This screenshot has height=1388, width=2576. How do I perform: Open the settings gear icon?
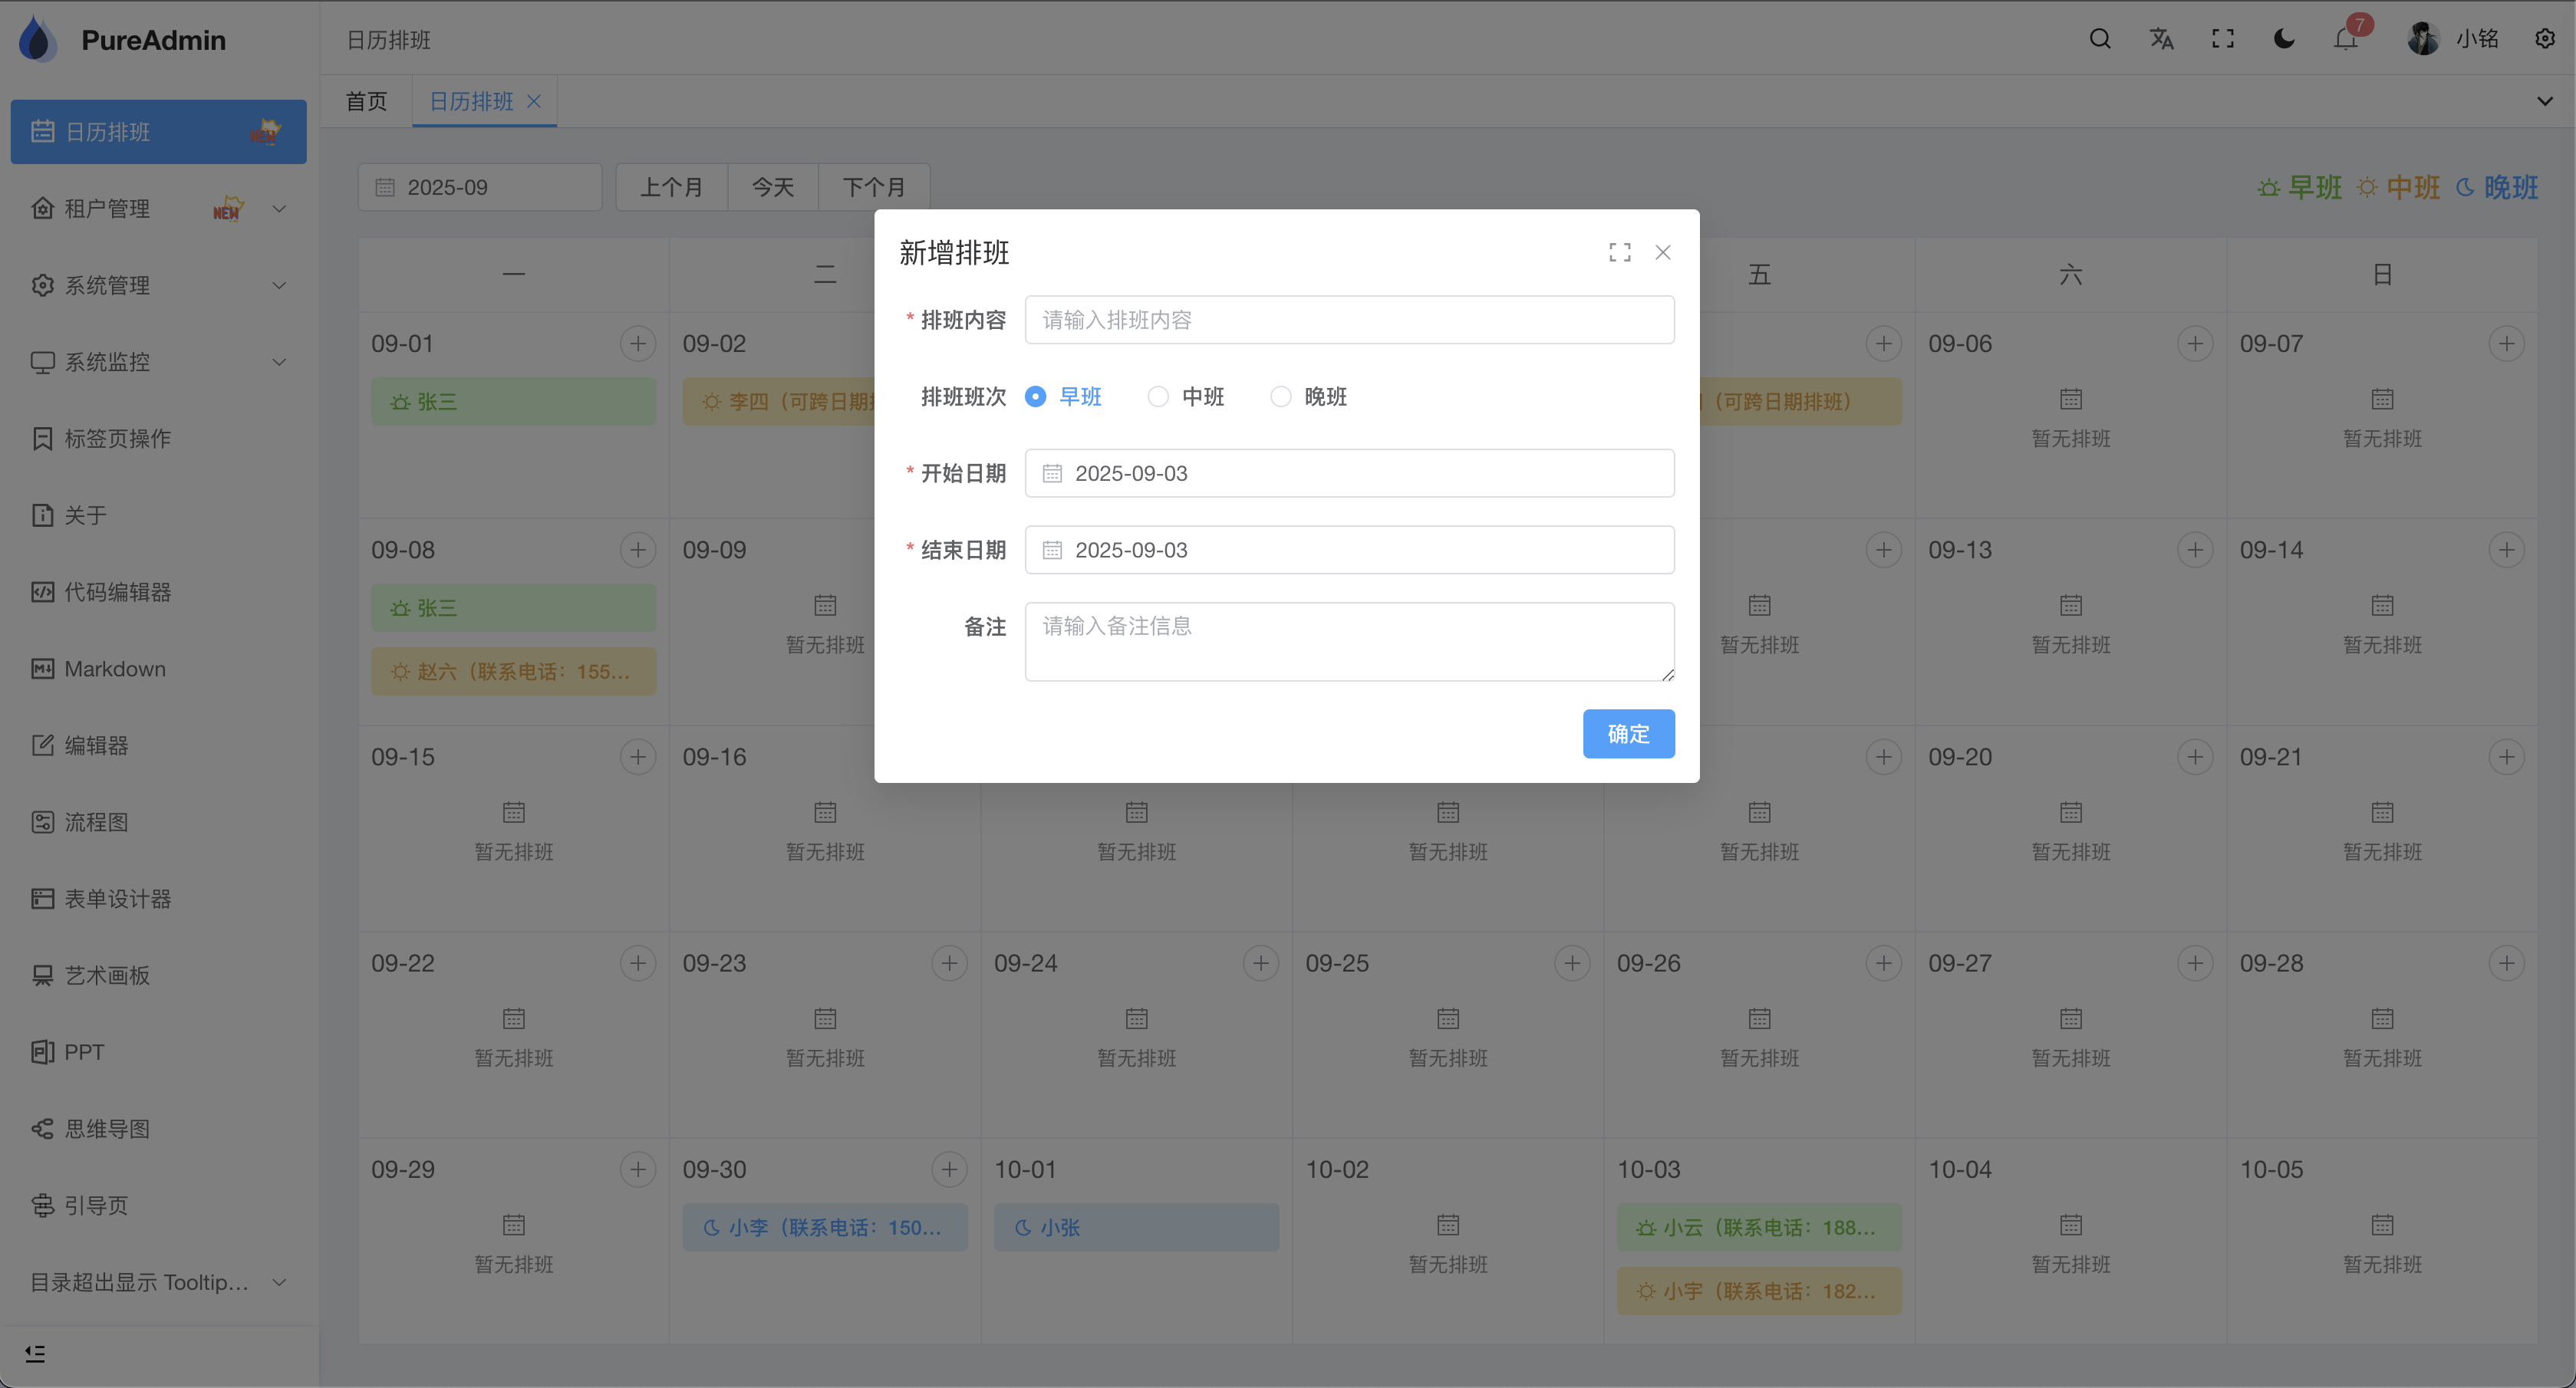point(2545,39)
